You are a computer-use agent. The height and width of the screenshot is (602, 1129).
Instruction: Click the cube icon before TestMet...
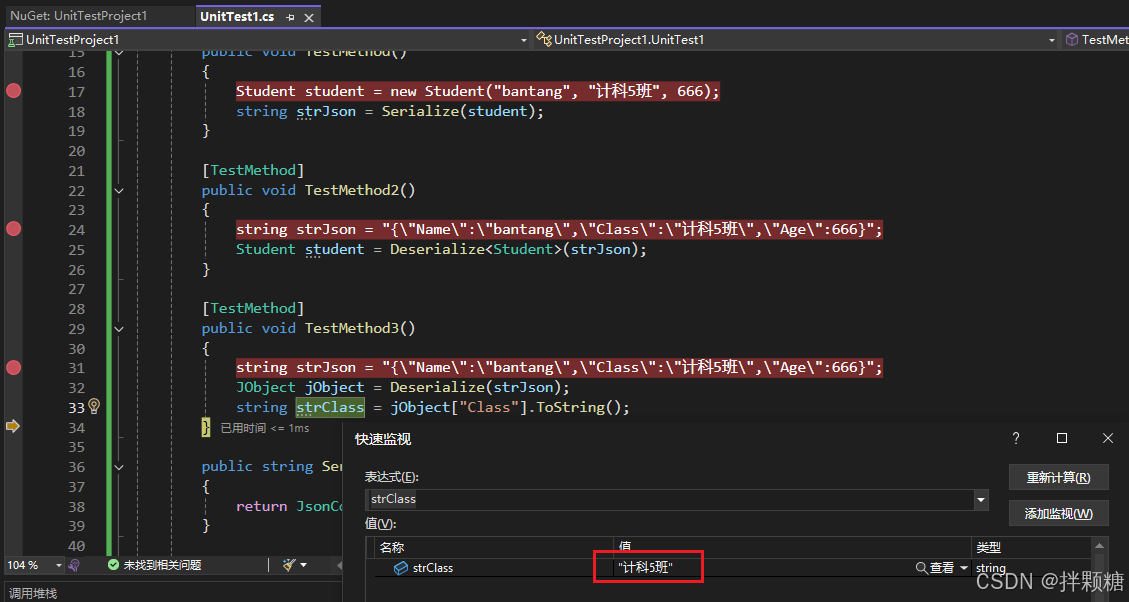tap(1071, 40)
